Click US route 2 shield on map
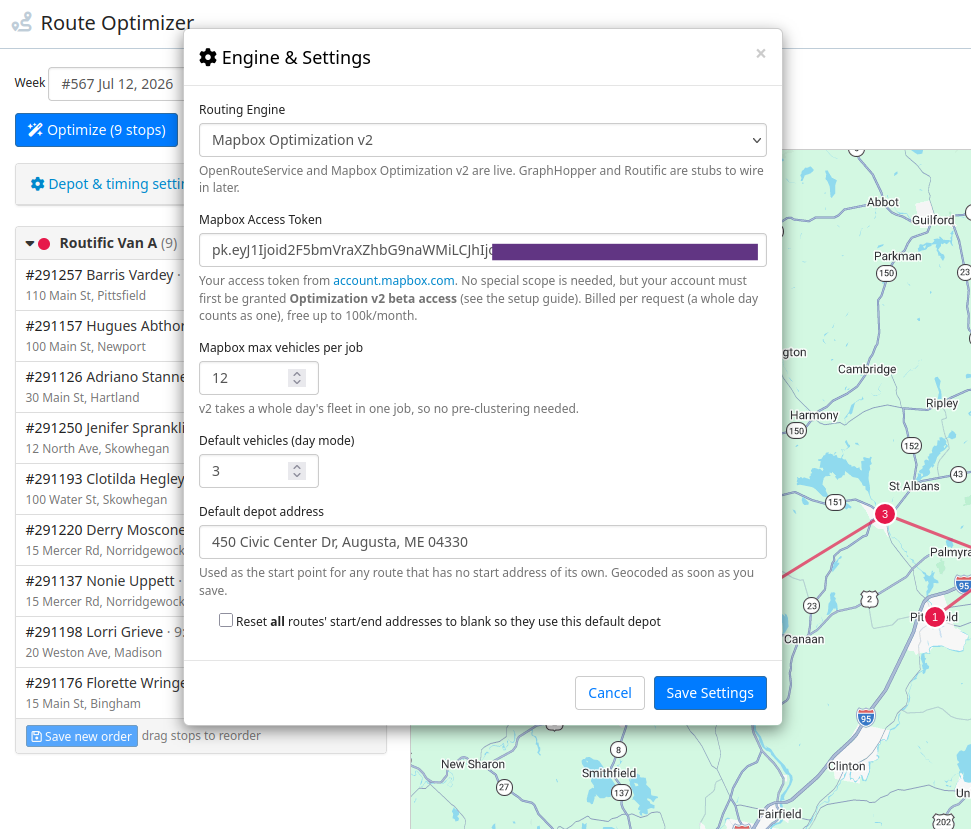This screenshot has width=971, height=829. pos(869,599)
